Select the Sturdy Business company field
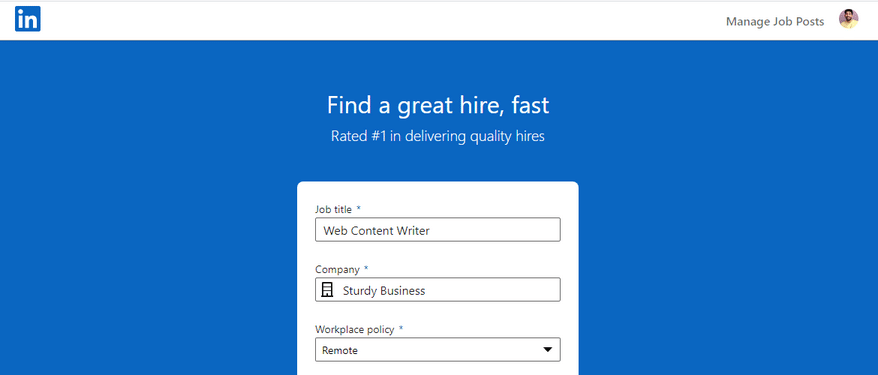This screenshot has width=878, height=375. (x=437, y=289)
